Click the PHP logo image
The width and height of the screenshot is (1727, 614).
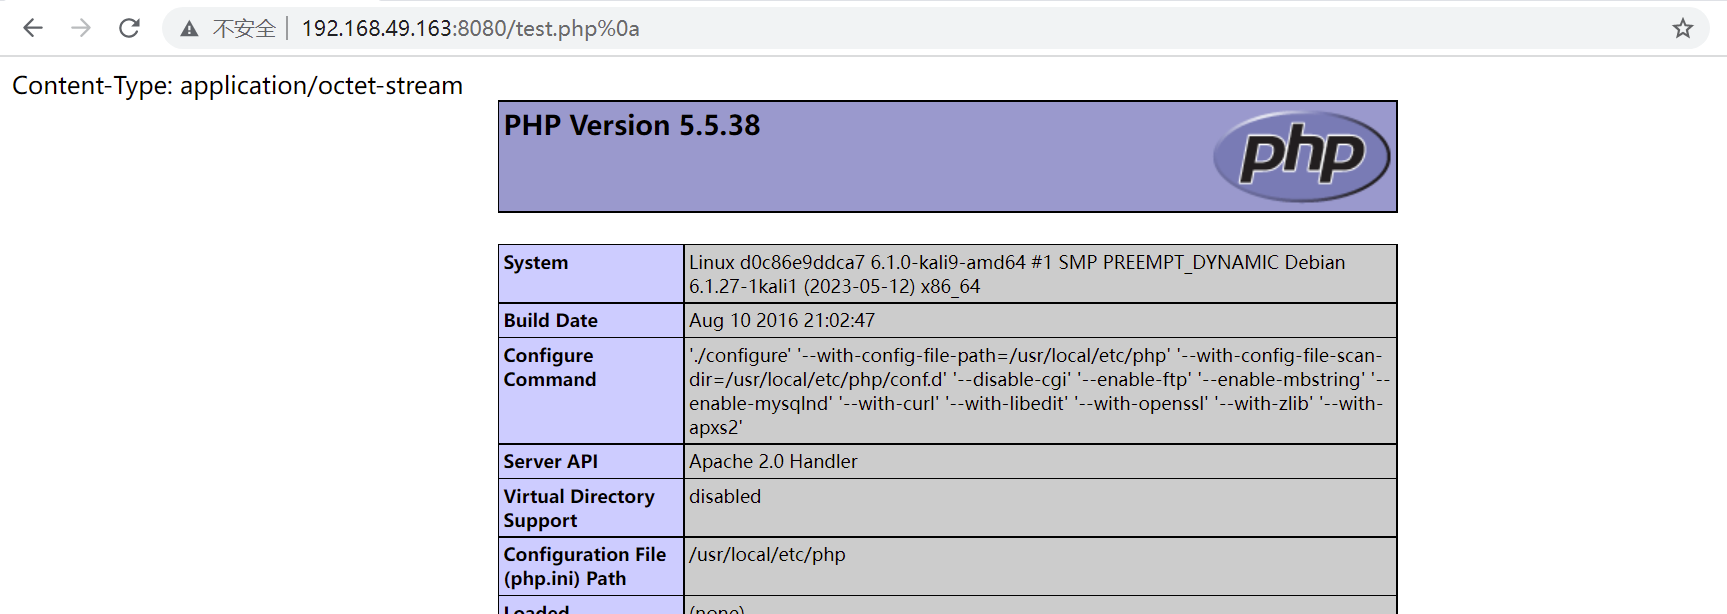tap(1301, 156)
